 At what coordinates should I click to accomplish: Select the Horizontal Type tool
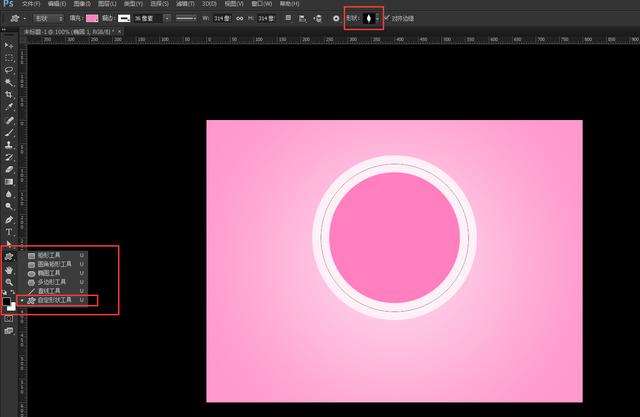9,232
